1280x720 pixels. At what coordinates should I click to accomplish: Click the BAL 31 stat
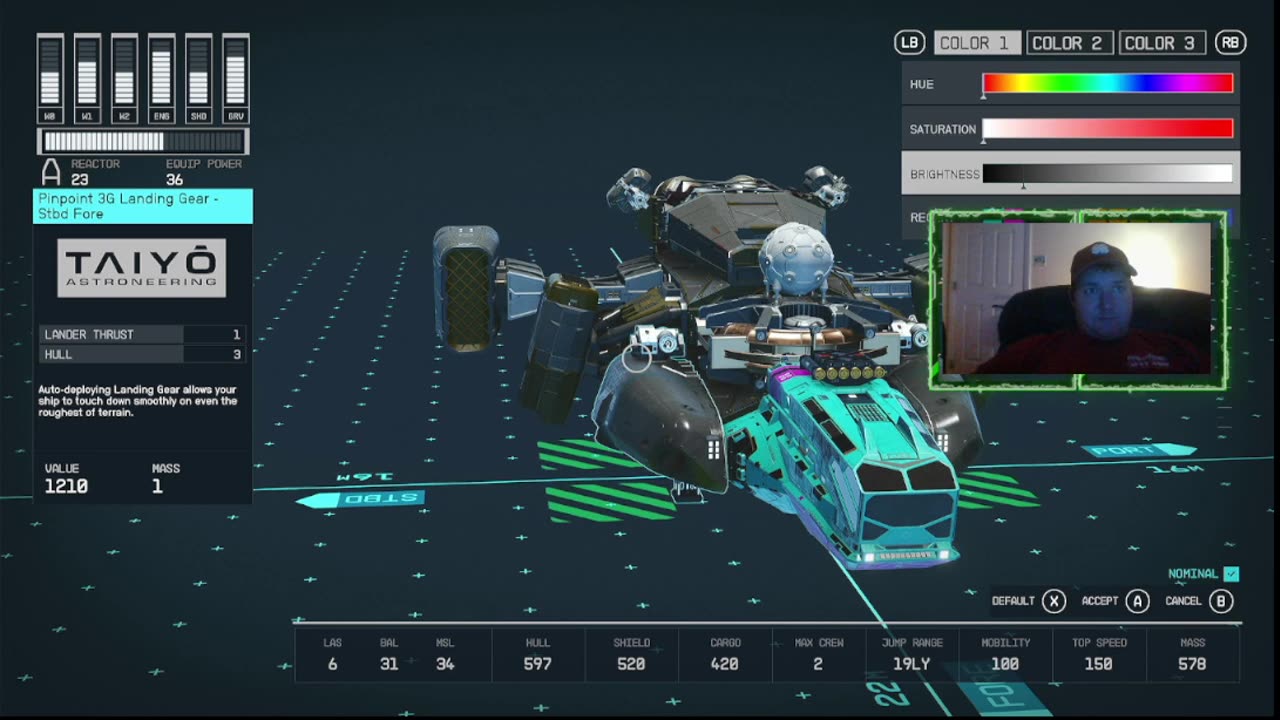(x=389, y=654)
